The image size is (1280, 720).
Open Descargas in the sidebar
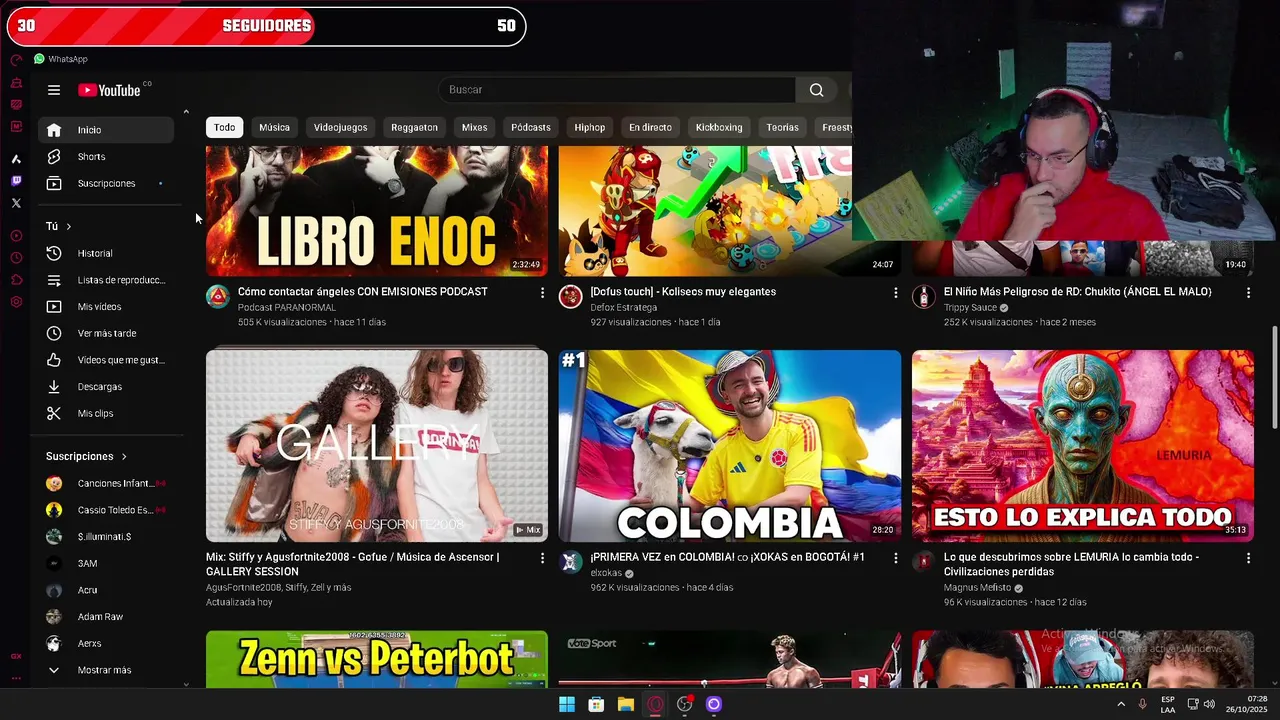(x=106, y=387)
